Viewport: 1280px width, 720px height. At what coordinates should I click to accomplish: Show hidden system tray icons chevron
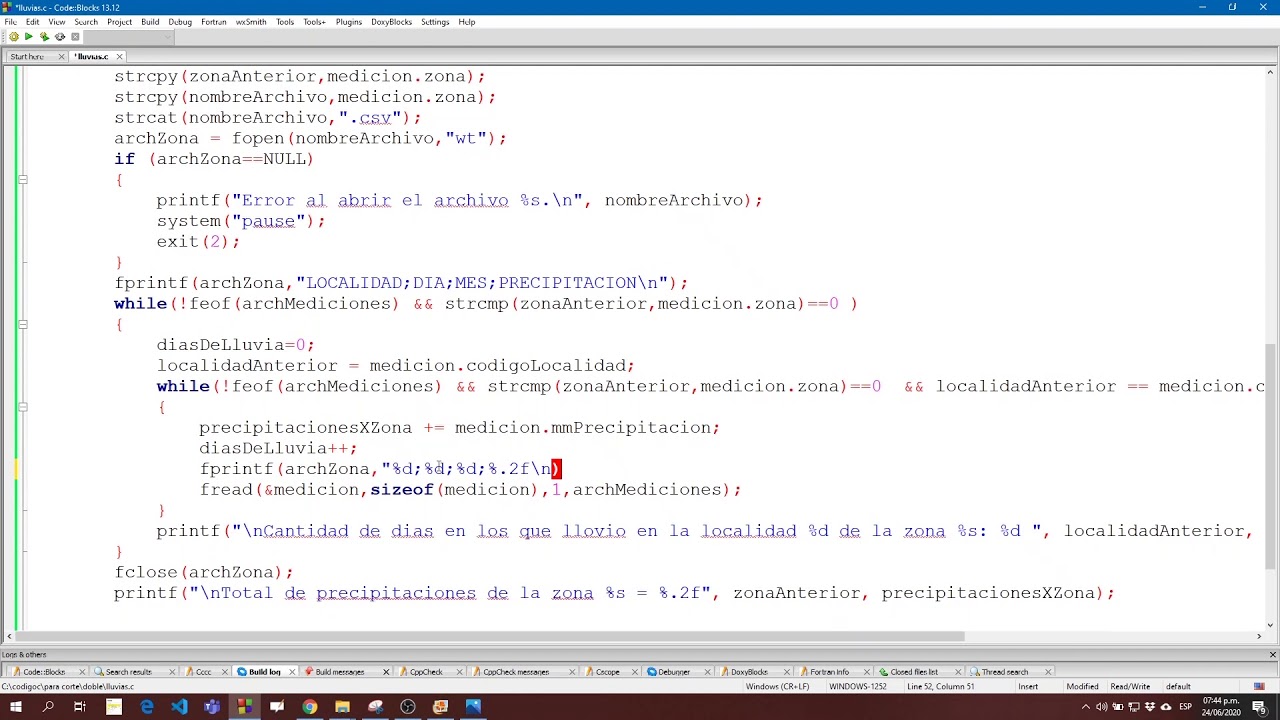coord(1085,708)
